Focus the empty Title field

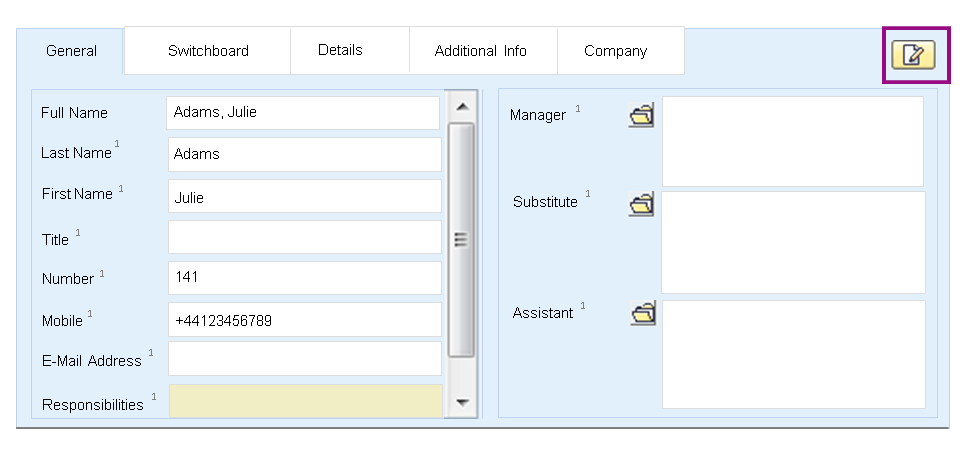coord(305,237)
